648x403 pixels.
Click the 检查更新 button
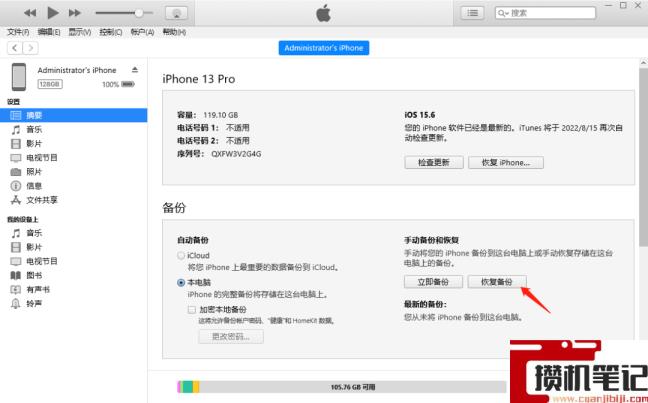(434, 162)
